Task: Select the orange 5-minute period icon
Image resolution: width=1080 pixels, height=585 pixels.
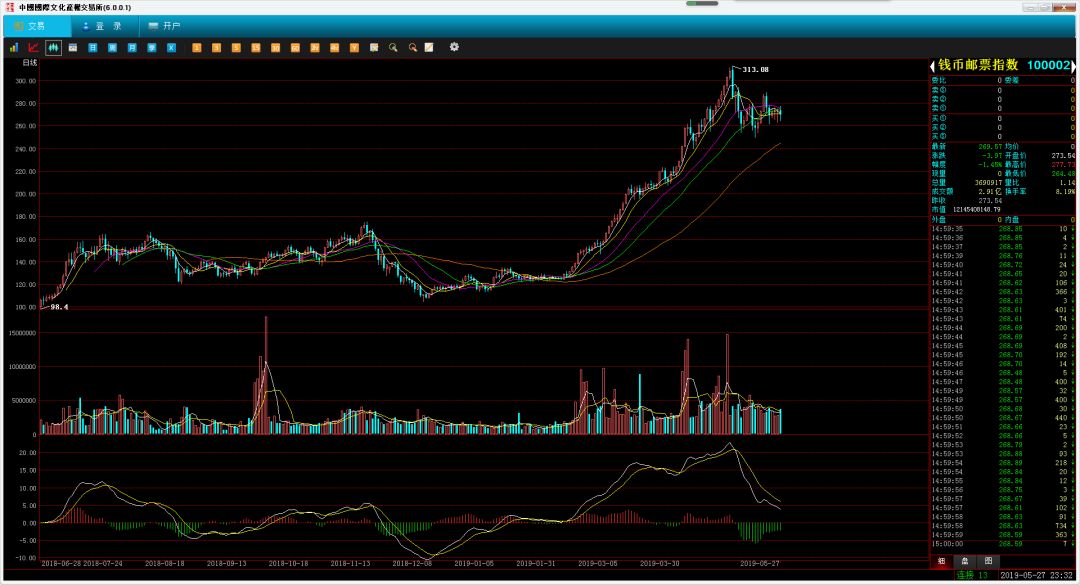Action: [236, 48]
